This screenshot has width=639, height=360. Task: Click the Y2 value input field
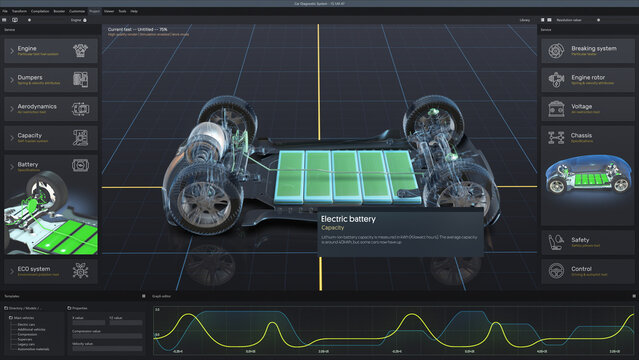[x=126, y=322]
